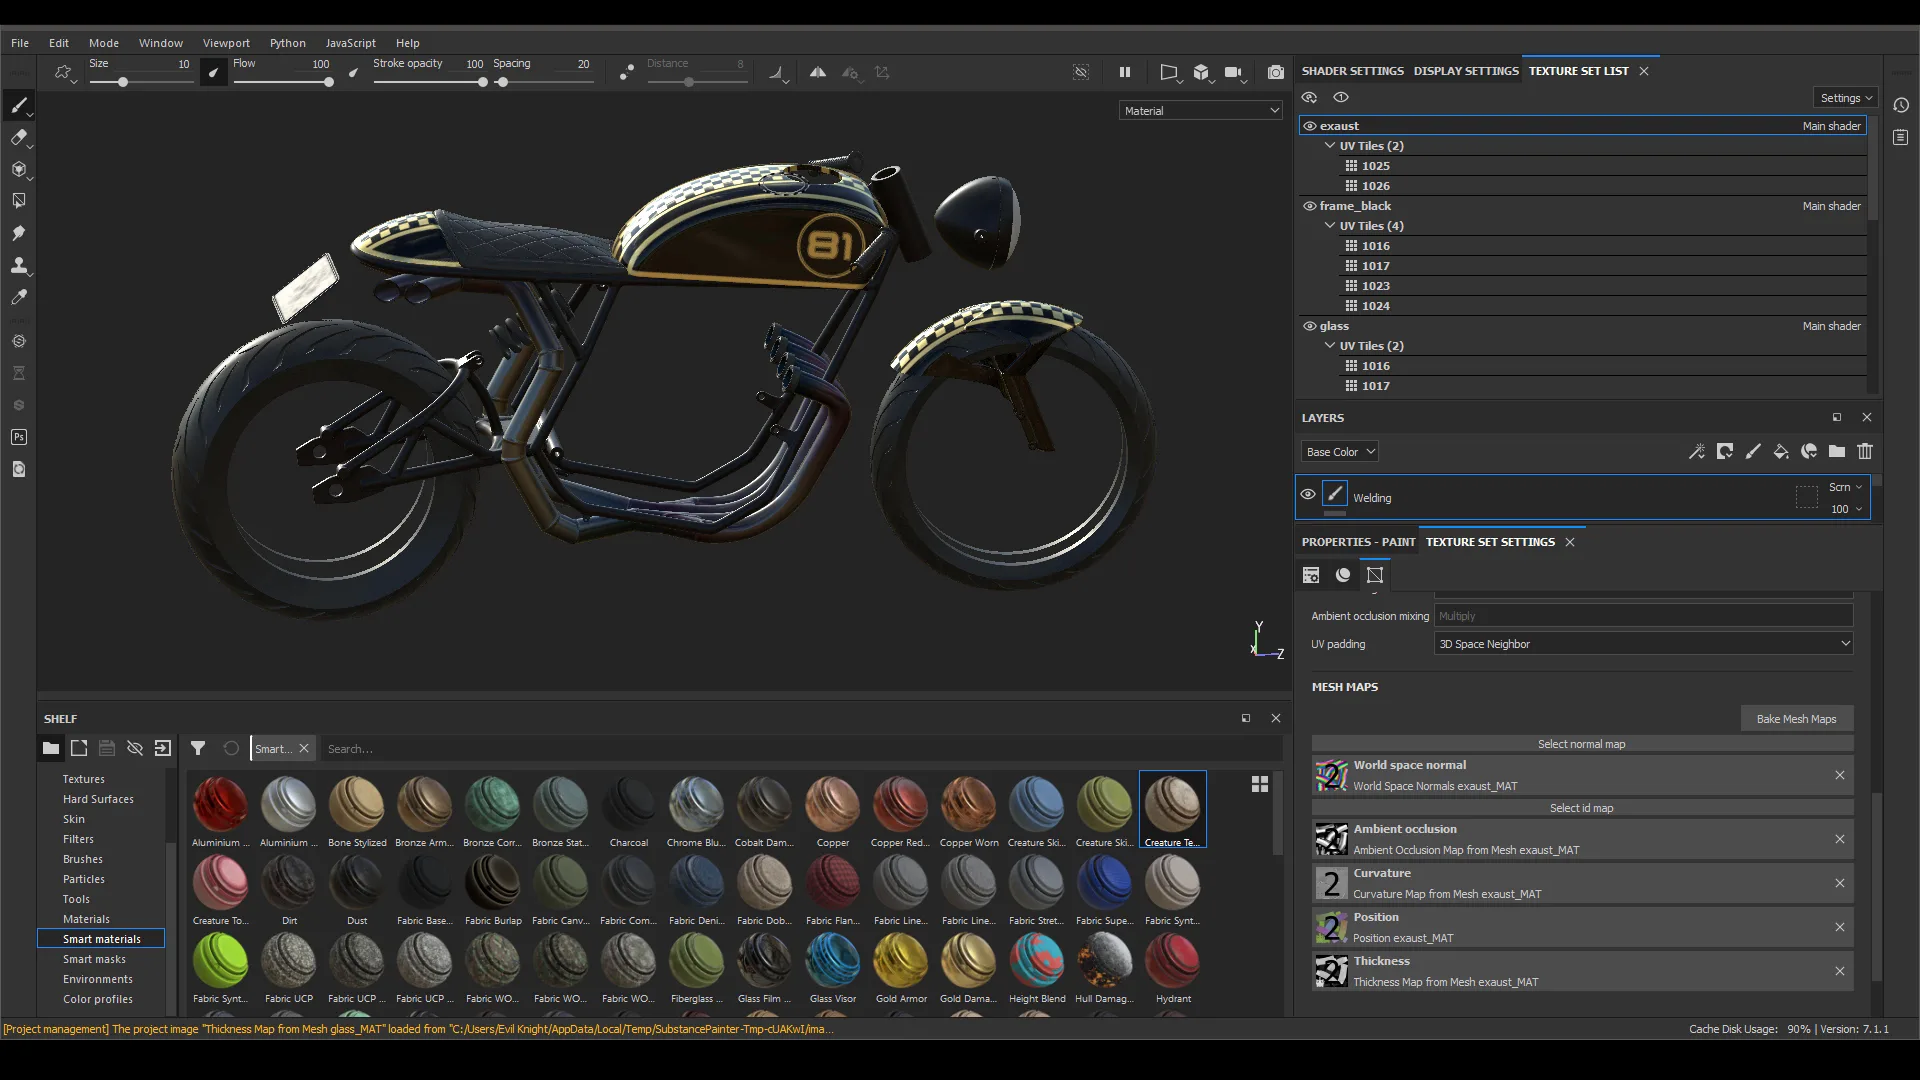This screenshot has height=1080, width=1920.
Task: Collapse UV Tiles under frame_black
Action: coord(1331,226)
